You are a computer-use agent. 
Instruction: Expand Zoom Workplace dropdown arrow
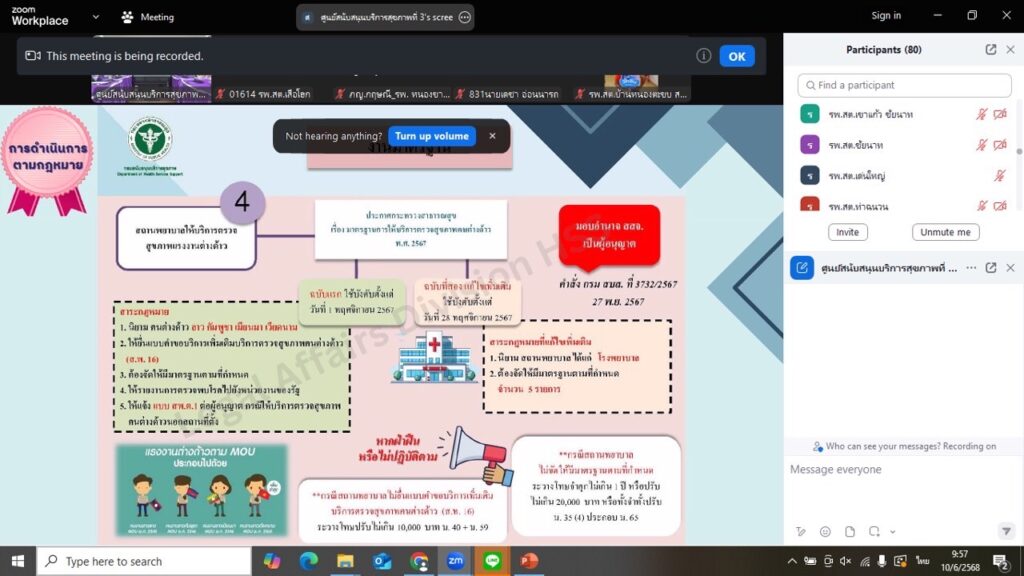pos(96,17)
